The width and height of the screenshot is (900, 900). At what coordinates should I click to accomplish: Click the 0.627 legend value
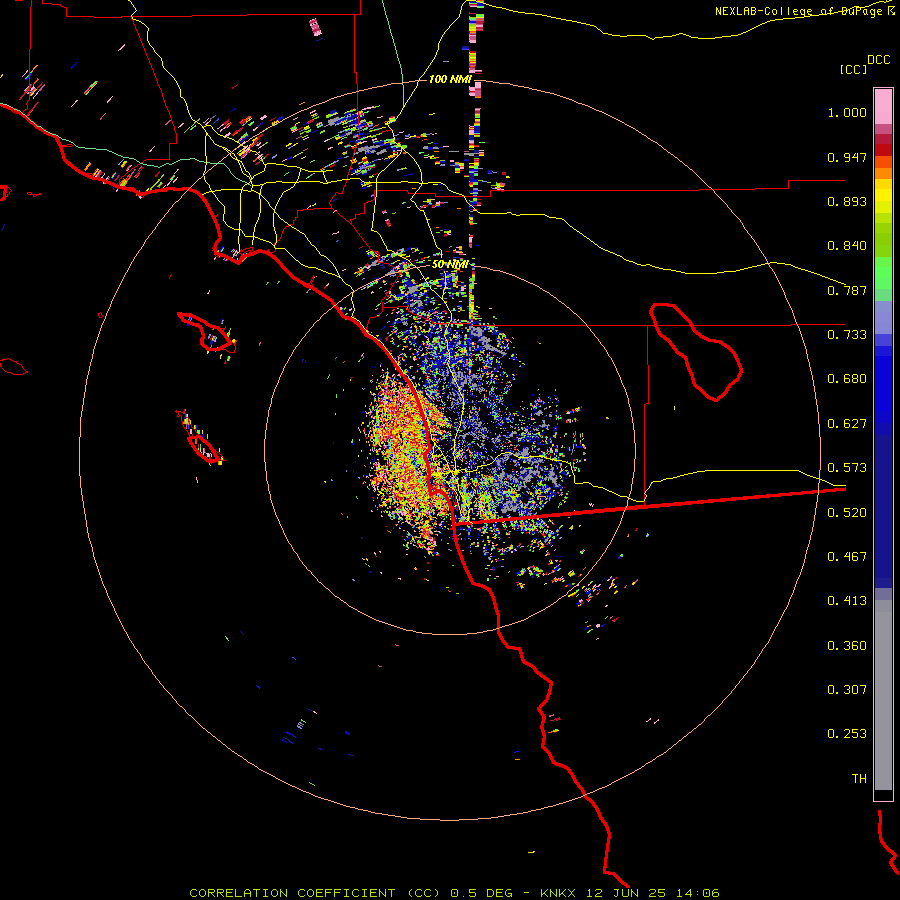[847, 424]
